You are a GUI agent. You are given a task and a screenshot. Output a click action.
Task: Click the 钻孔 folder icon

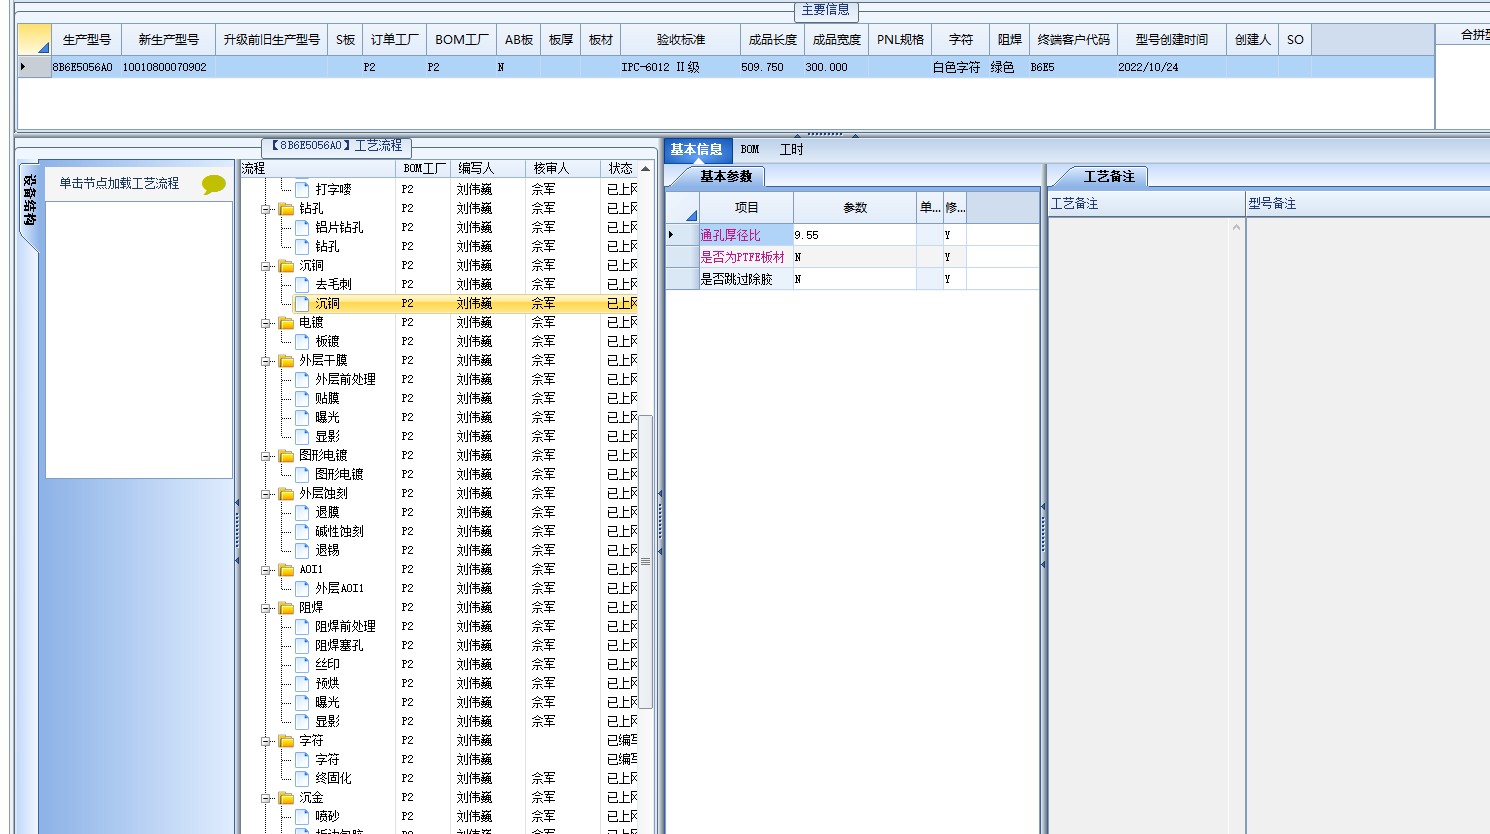(x=286, y=209)
